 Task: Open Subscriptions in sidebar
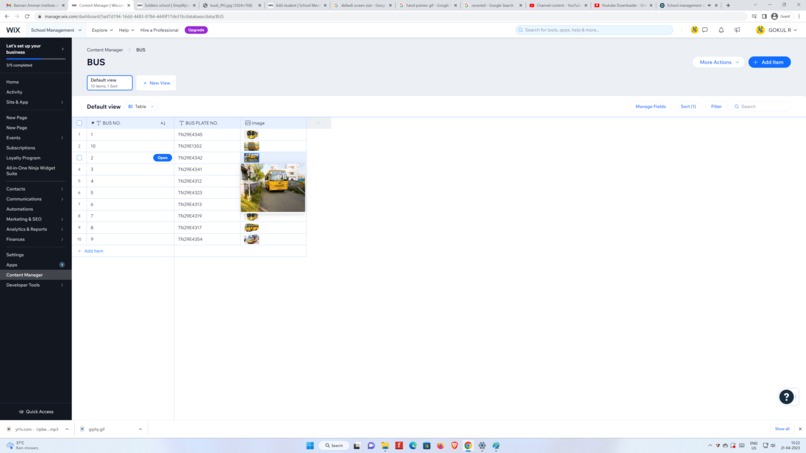pos(21,148)
